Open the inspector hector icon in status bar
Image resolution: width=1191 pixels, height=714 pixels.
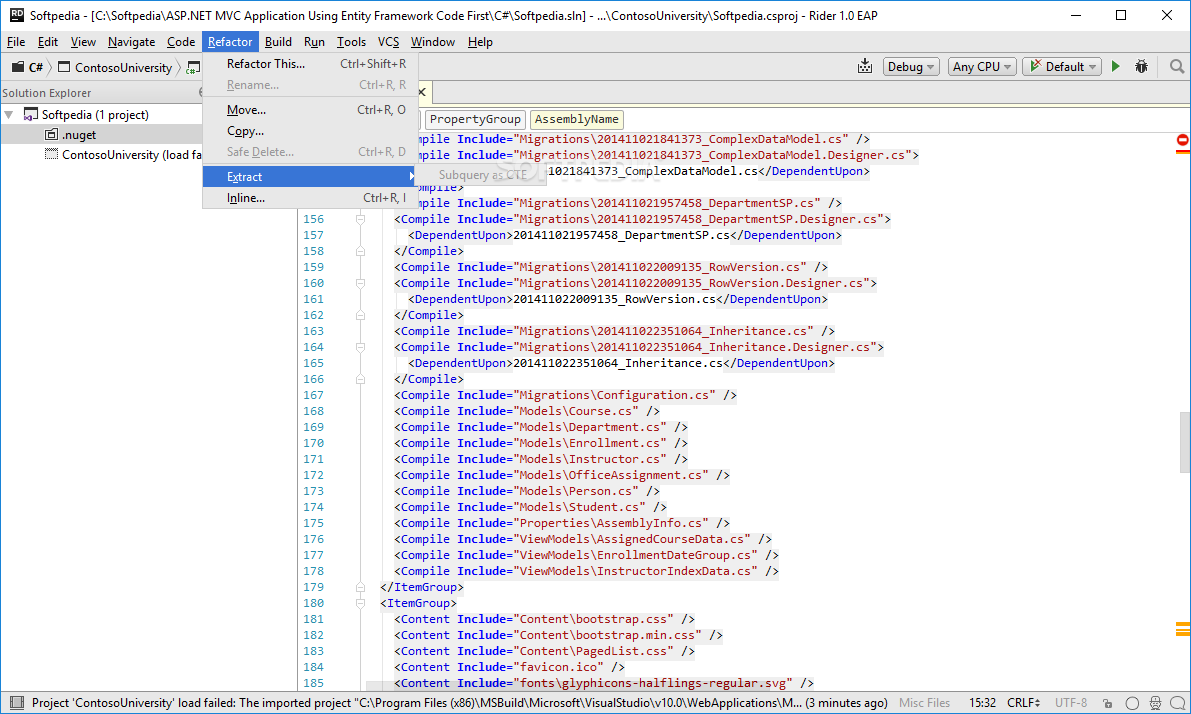[x=1155, y=703]
